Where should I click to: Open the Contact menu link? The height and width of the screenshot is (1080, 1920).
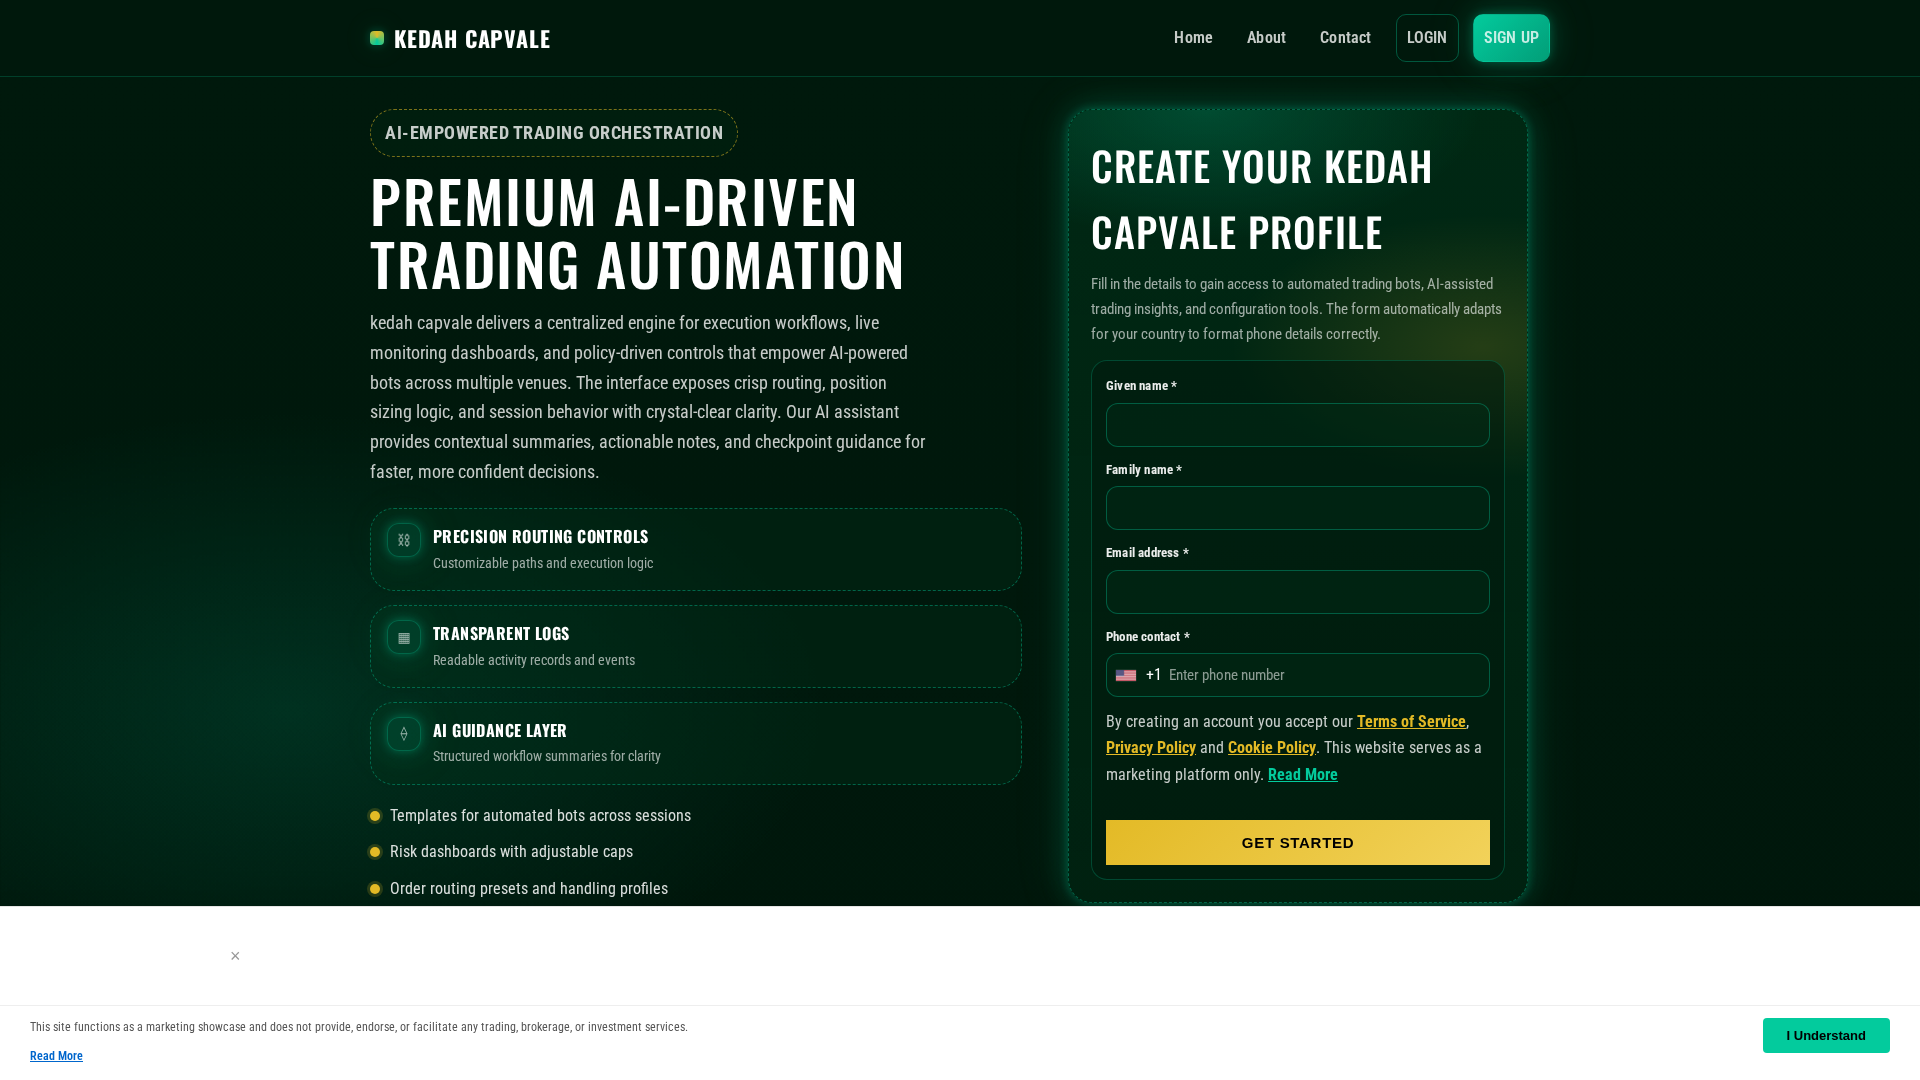pos(1345,38)
